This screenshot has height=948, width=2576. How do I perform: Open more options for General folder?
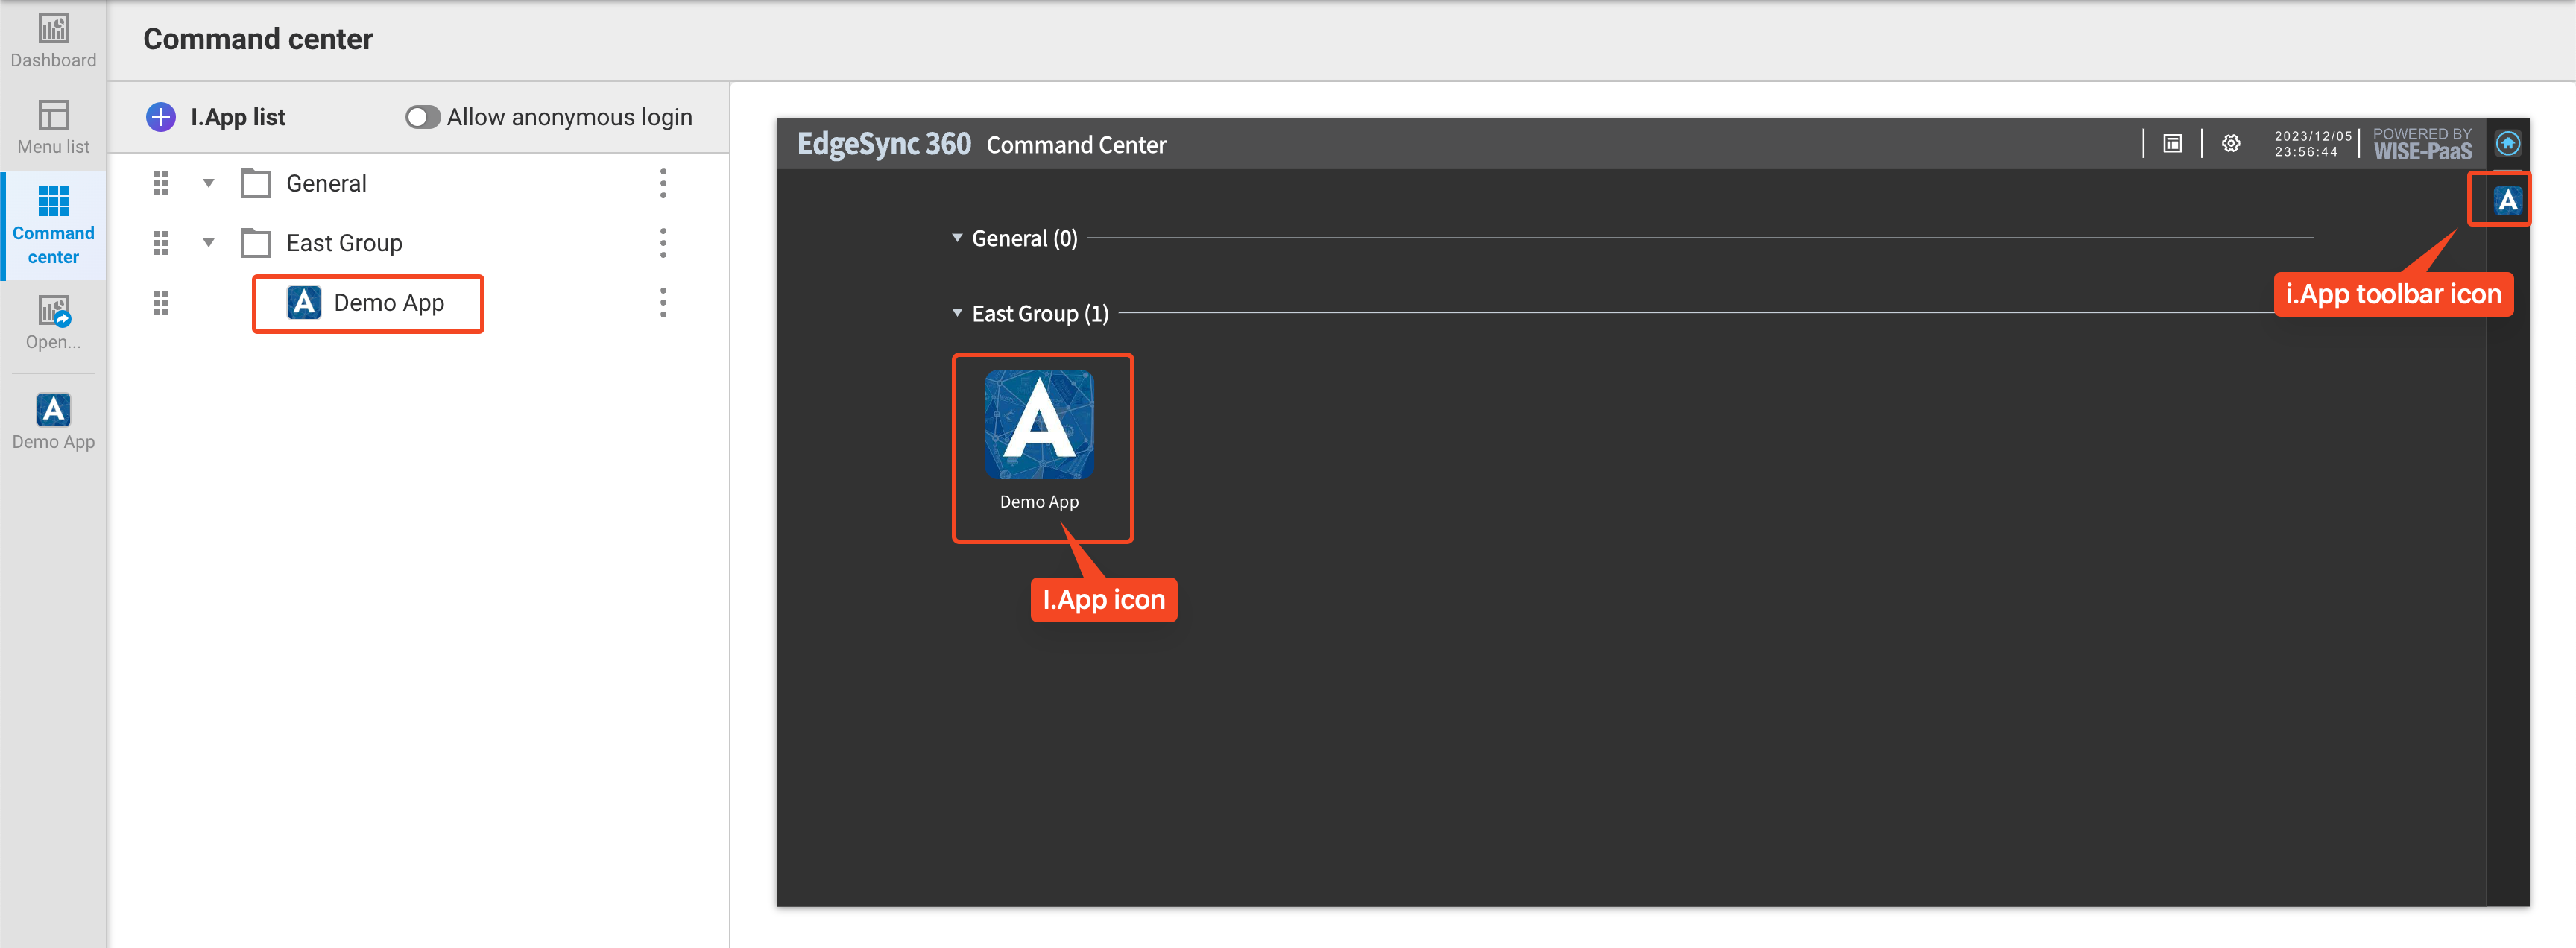tap(663, 183)
